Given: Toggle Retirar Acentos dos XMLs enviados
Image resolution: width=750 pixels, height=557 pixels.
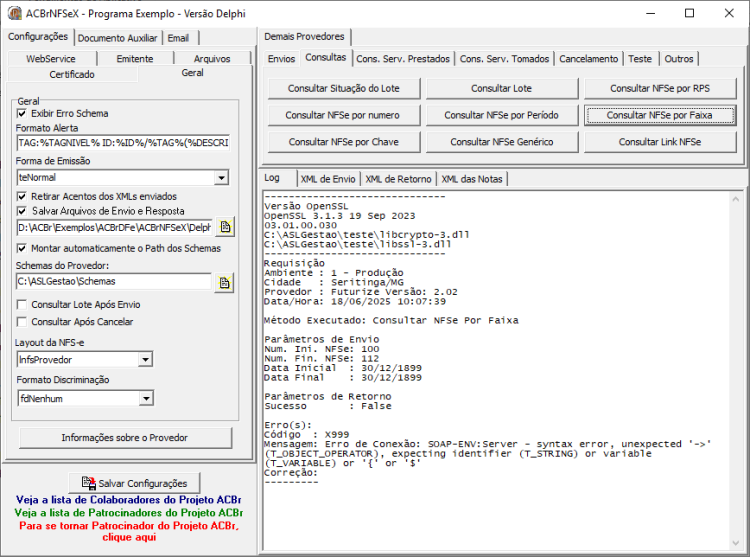Looking at the screenshot, I should coord(22,197).
